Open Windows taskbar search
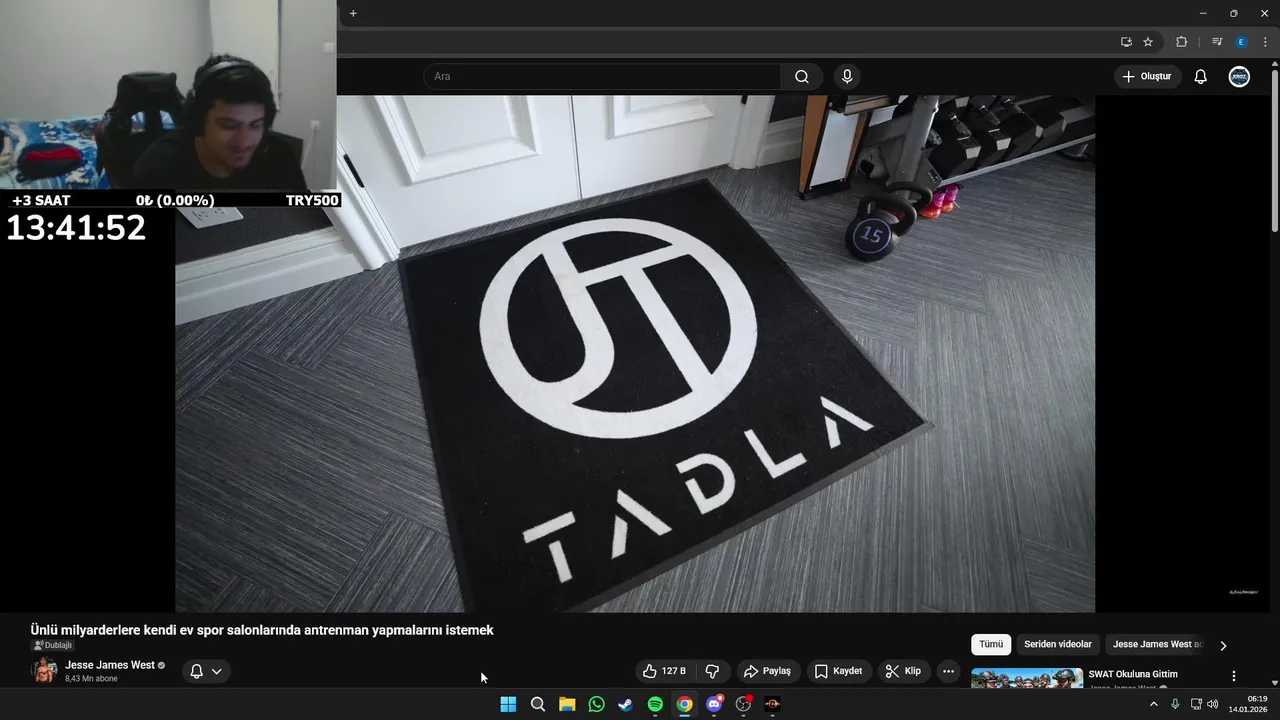This screenshot has height=720, width=1280. pos(538,704)
